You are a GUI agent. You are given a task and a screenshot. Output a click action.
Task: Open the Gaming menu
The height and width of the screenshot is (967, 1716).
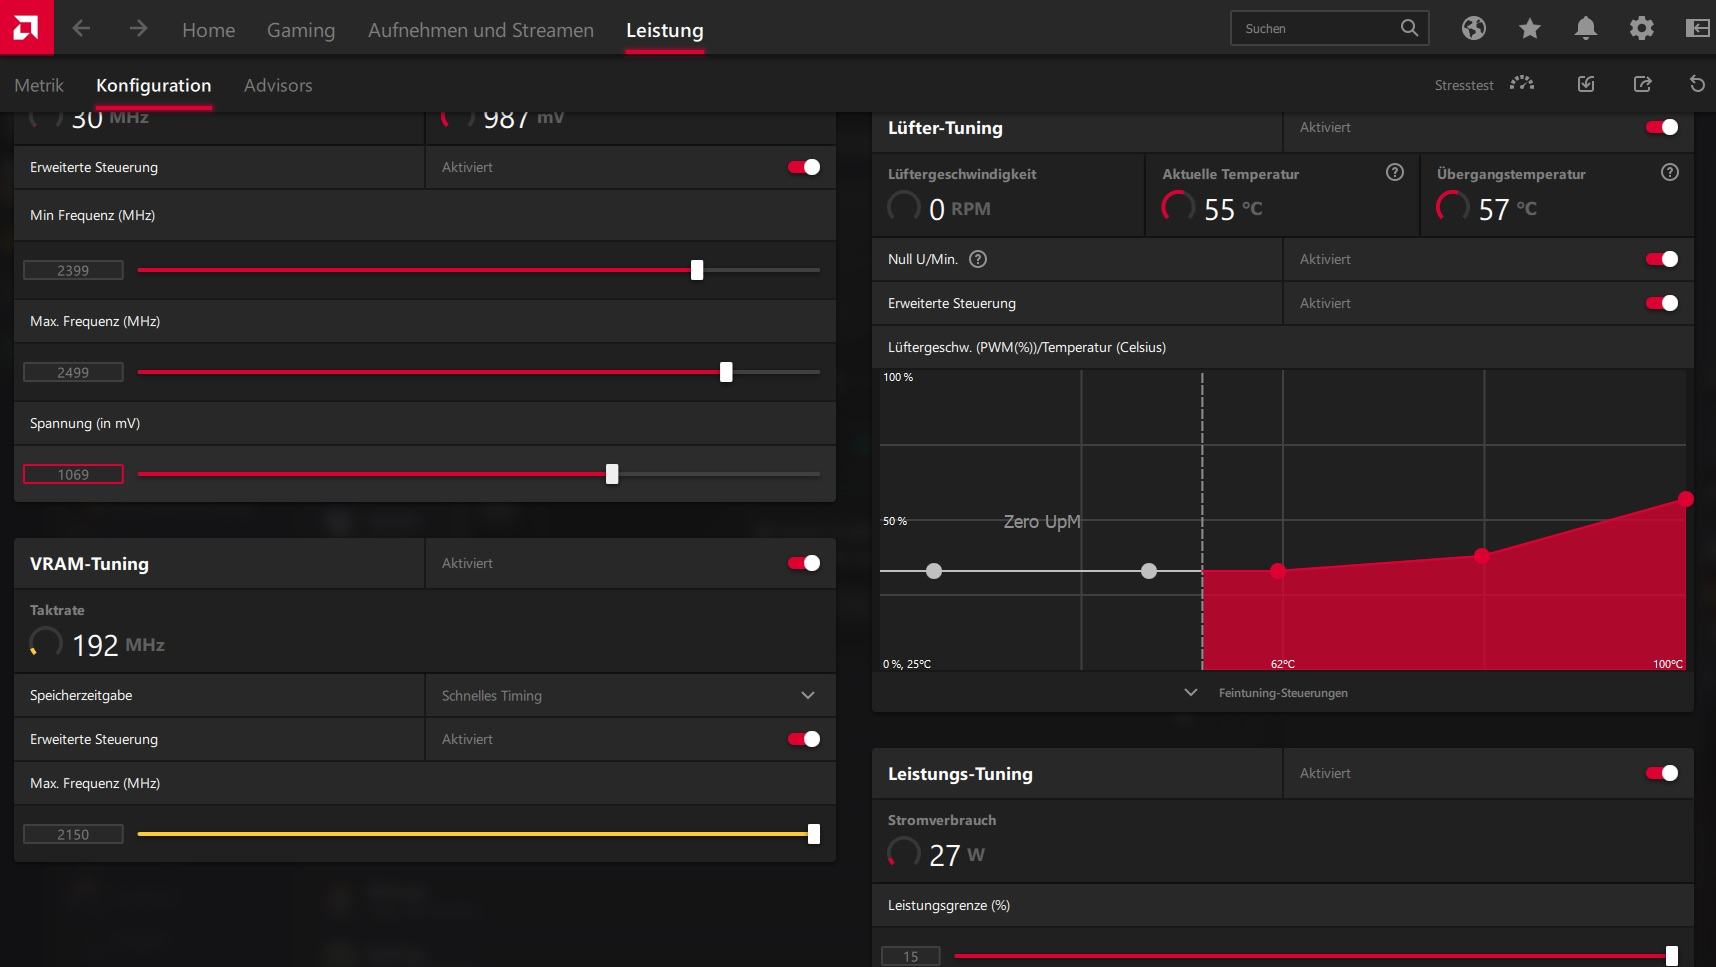pyautogui.click(x=301, y=30)
